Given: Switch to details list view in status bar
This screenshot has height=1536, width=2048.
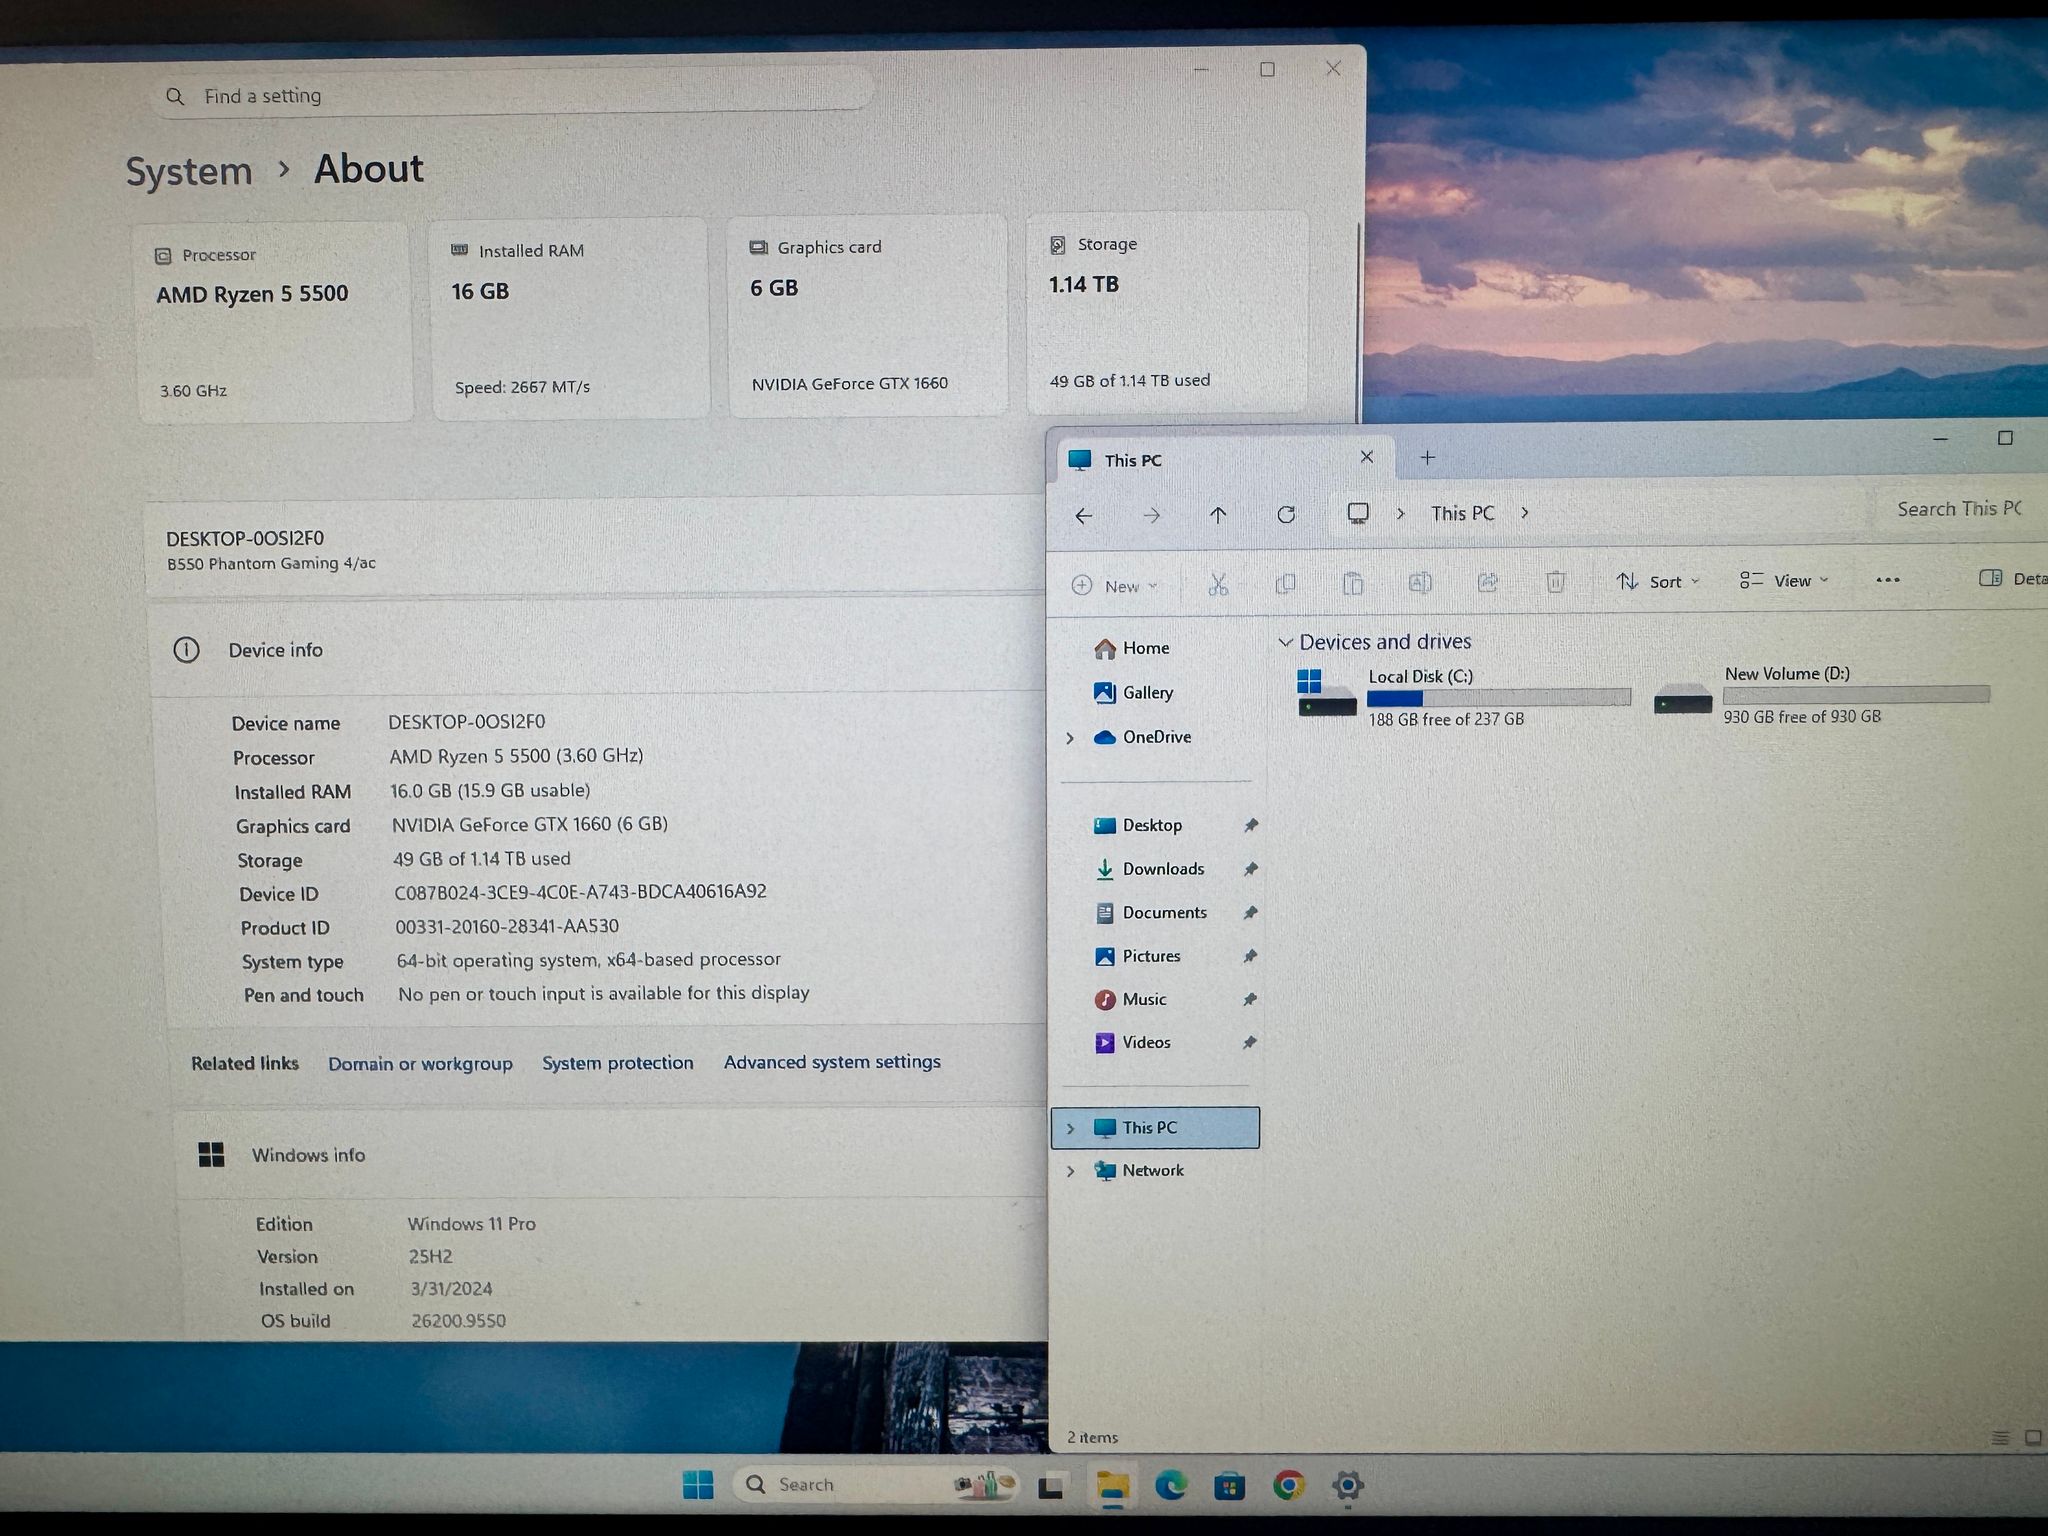Looking at the screenshot, I should pos(2000,1438).
